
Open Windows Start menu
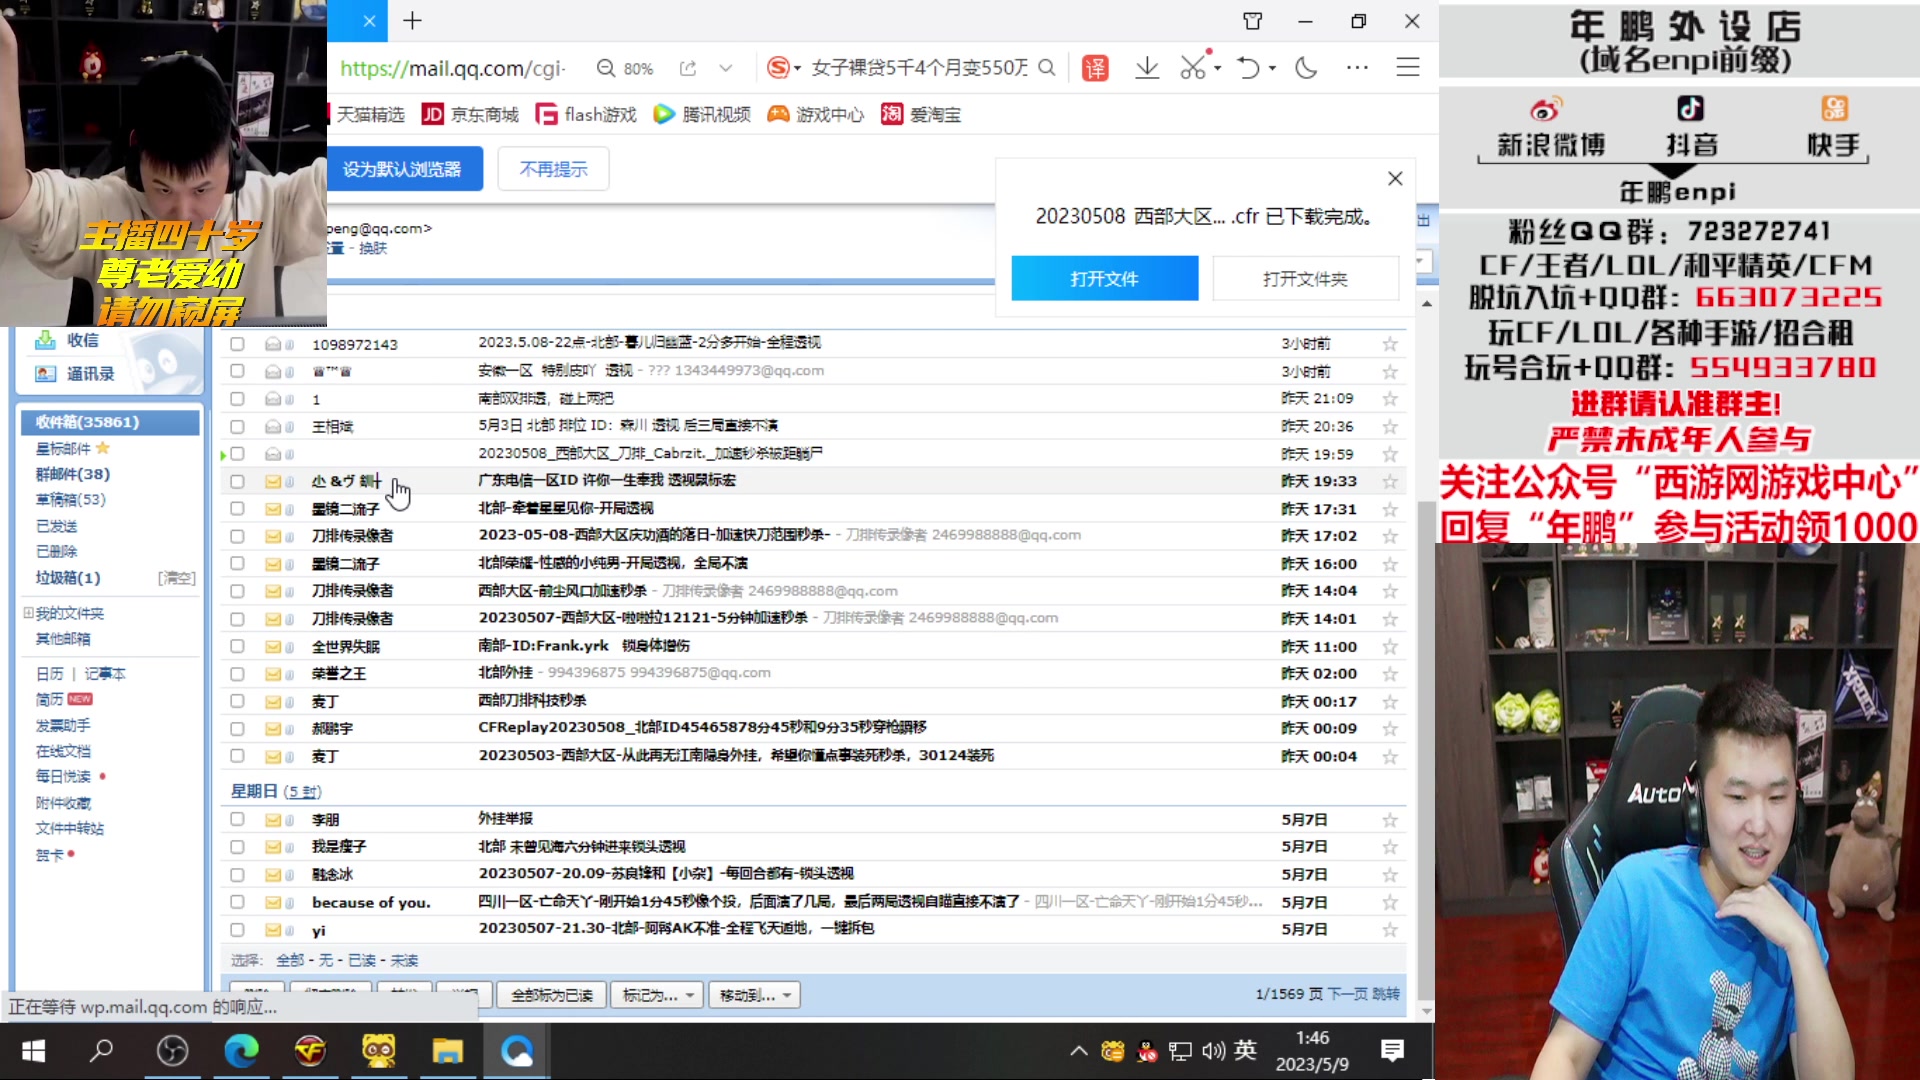click(34, 1051)
